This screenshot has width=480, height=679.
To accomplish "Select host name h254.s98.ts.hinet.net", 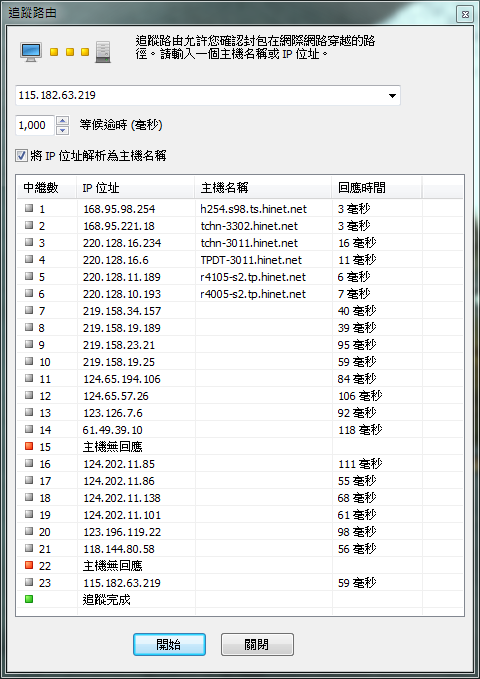I will pos(253,209).
